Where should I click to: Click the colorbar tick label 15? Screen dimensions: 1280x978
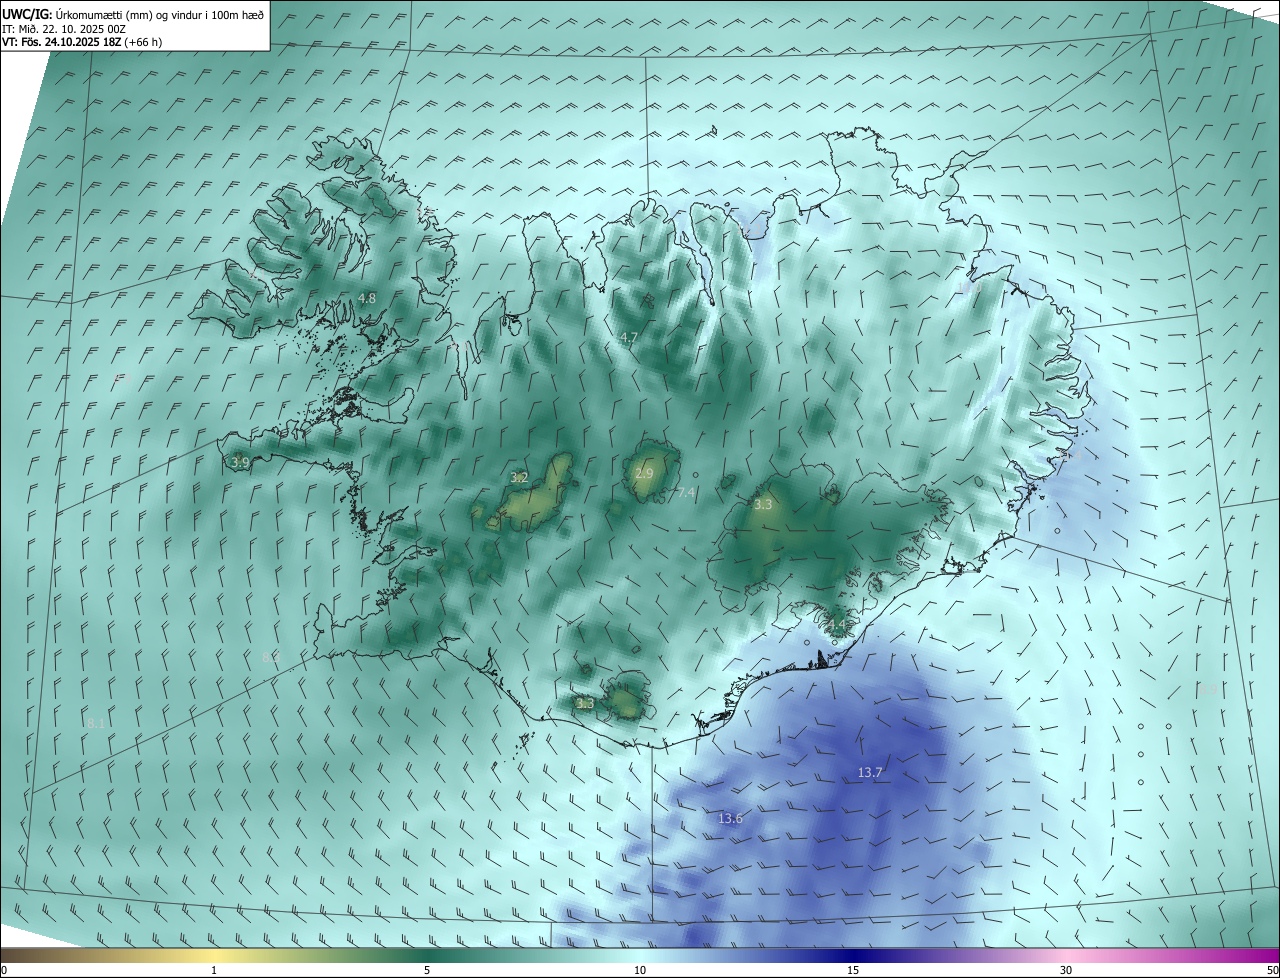pyautogui.click(x=853, y=970)
